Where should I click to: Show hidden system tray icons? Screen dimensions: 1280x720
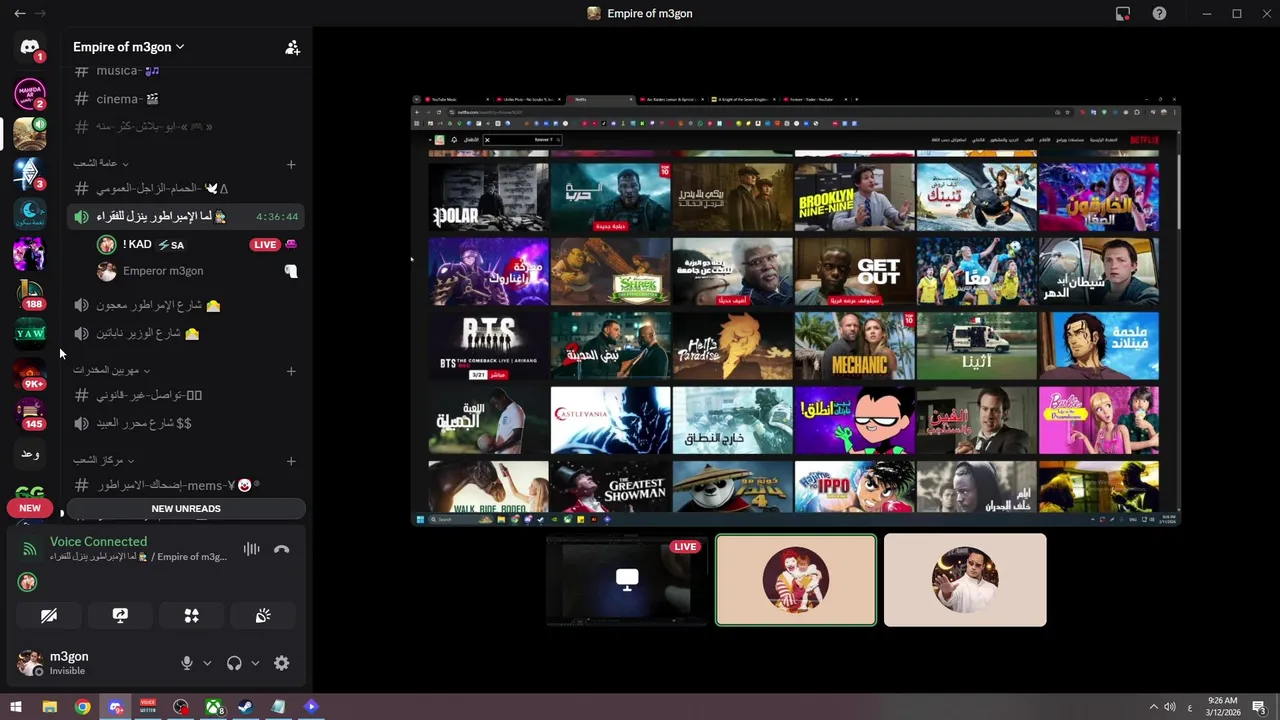coord(1153,707)
